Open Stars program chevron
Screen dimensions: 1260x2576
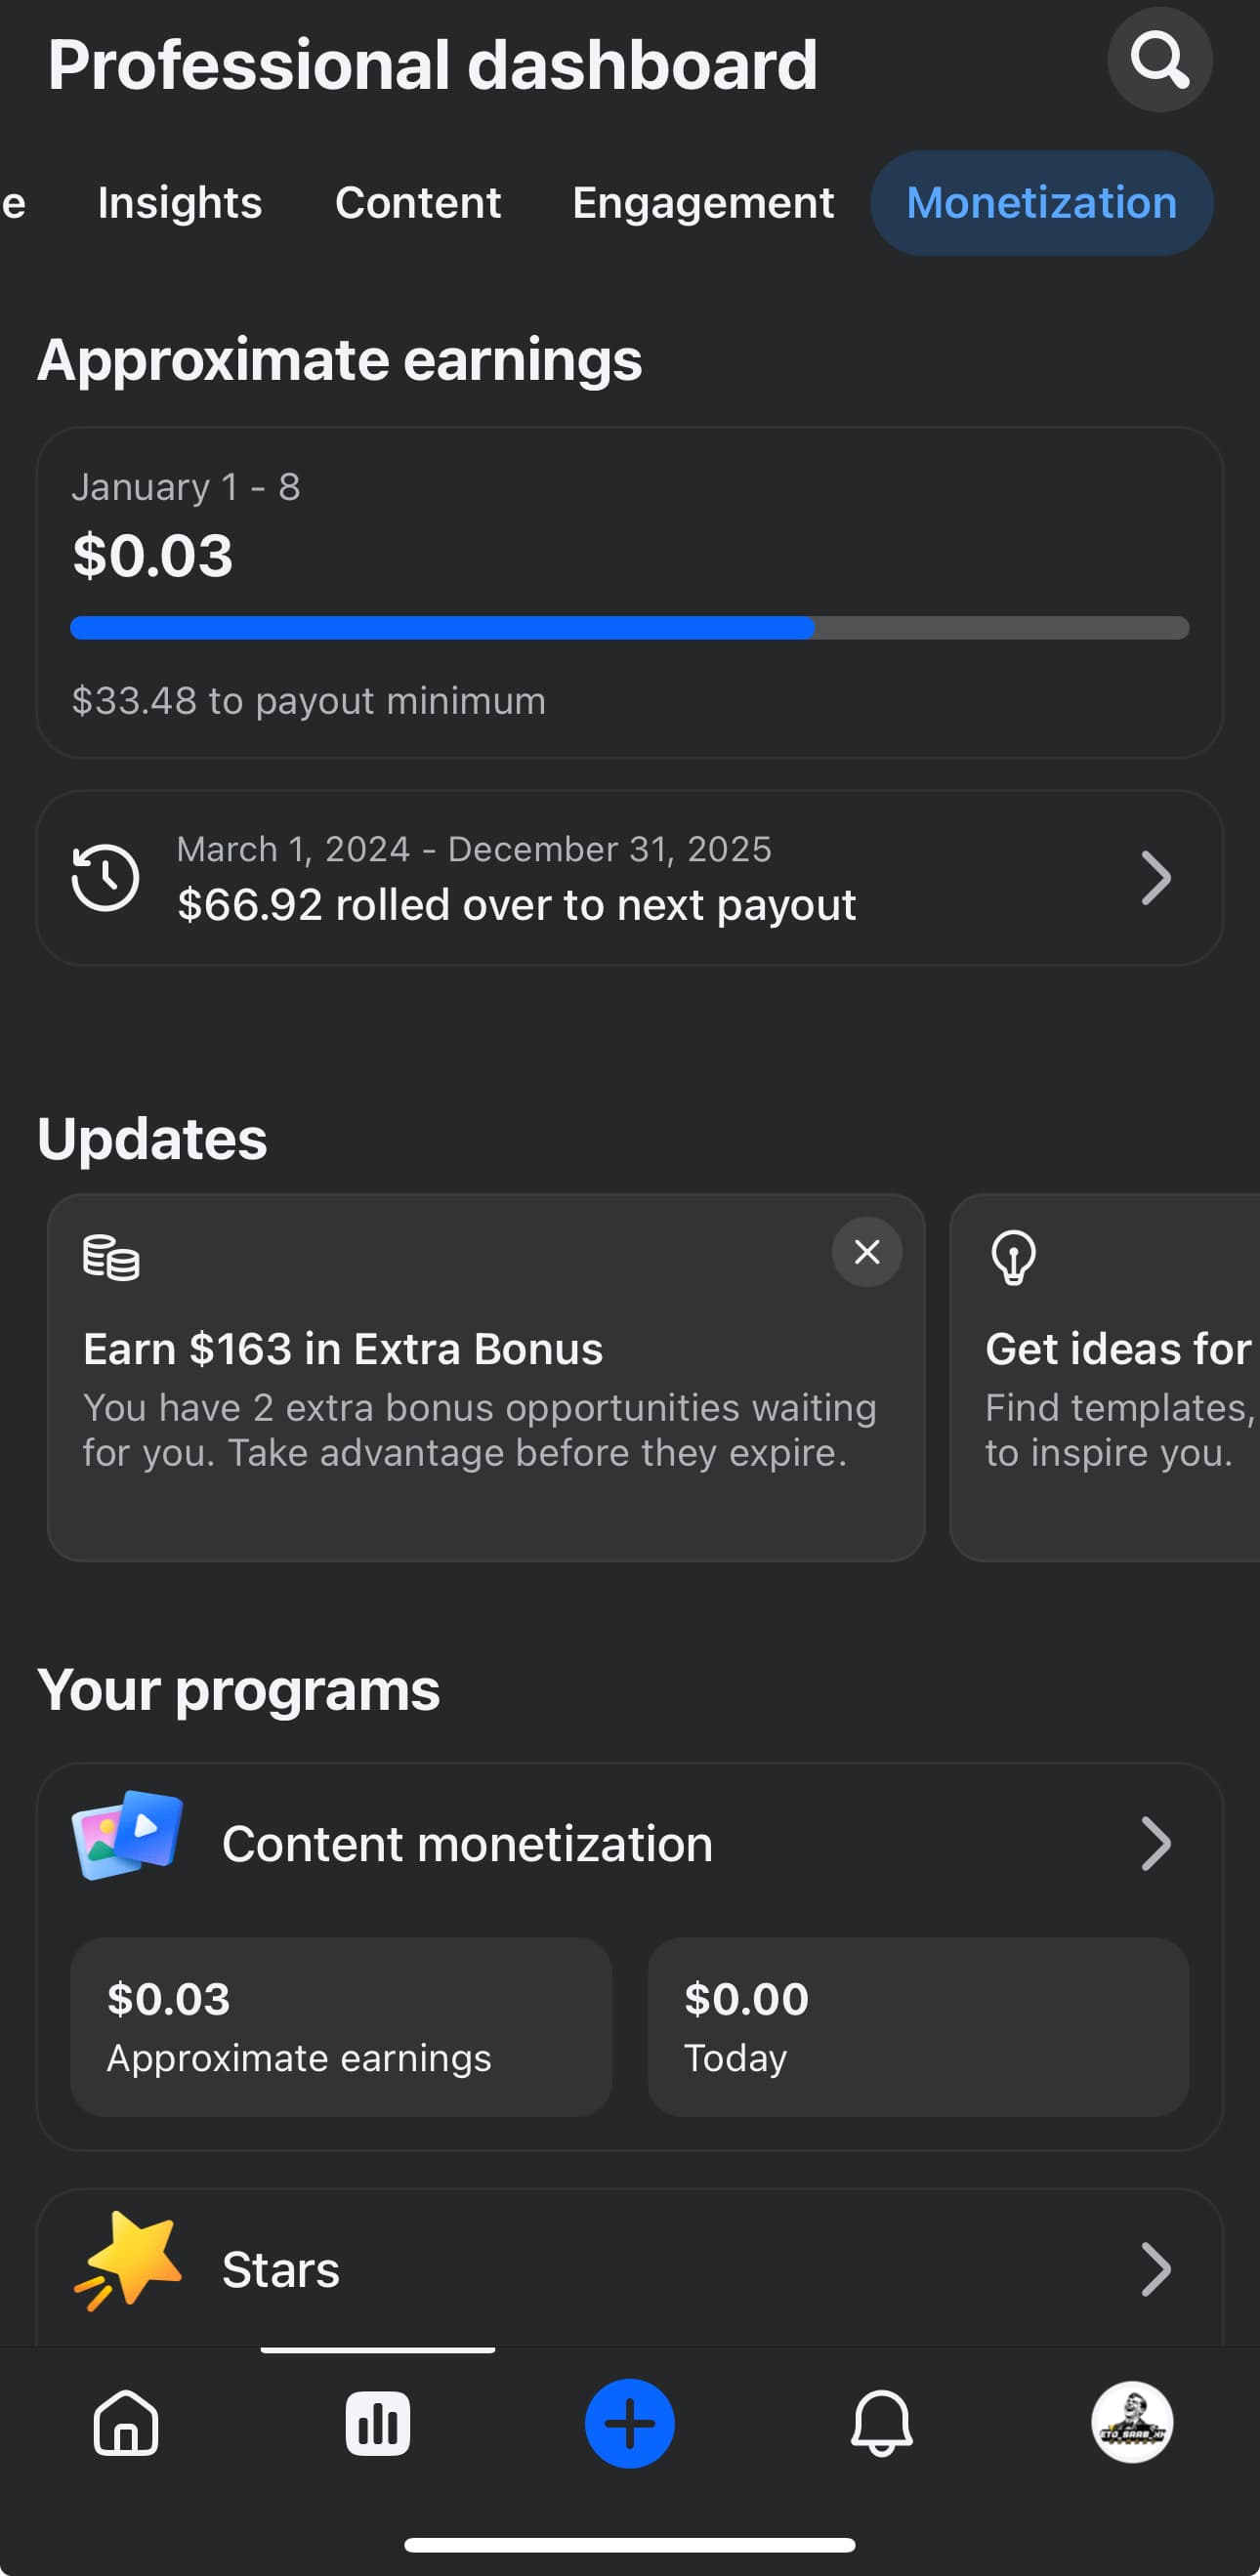point(1155,2269)
